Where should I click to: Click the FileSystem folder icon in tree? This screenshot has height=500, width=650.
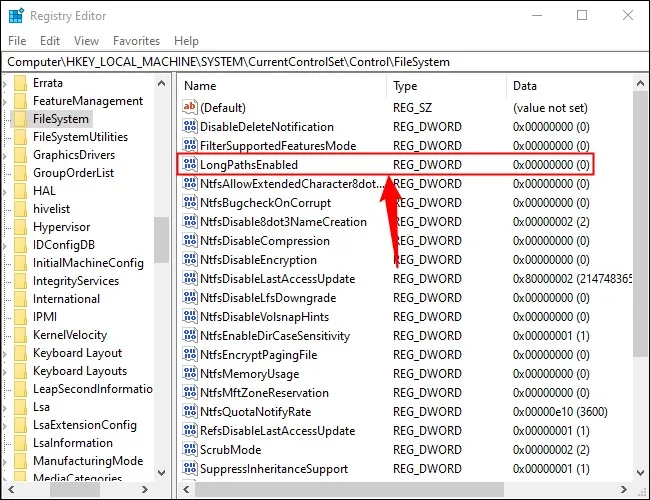coord(20,119)
